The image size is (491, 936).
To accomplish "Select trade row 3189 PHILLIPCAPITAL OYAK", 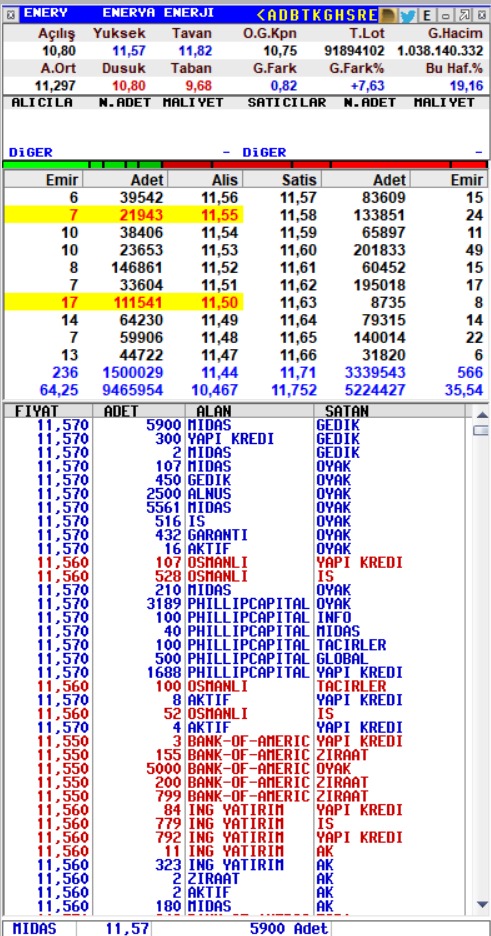I will click(x=236, y=604).
